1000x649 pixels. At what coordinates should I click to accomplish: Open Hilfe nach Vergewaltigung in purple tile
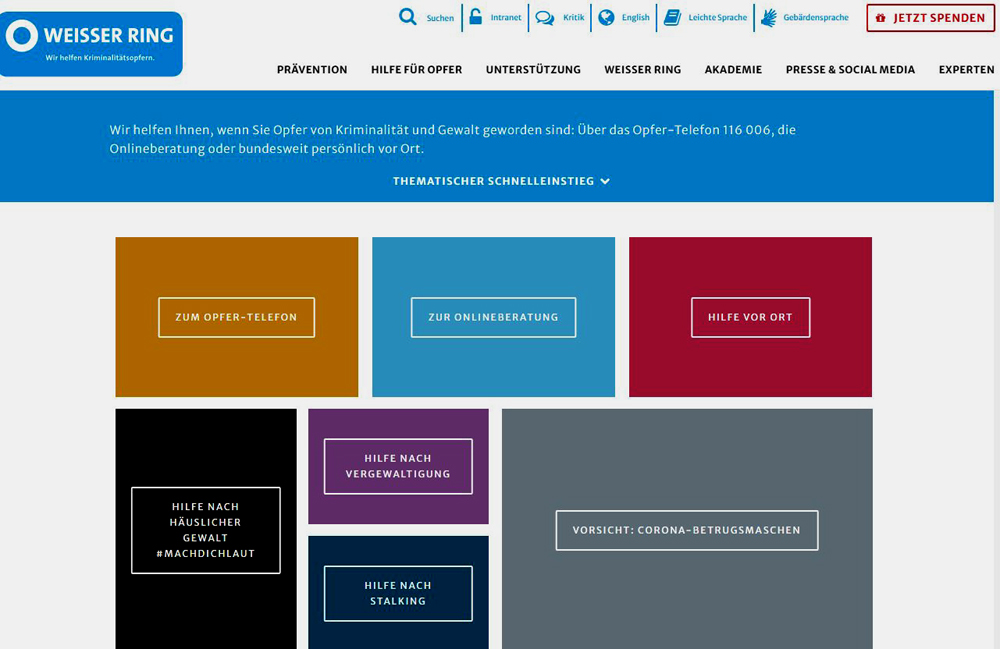398,466
